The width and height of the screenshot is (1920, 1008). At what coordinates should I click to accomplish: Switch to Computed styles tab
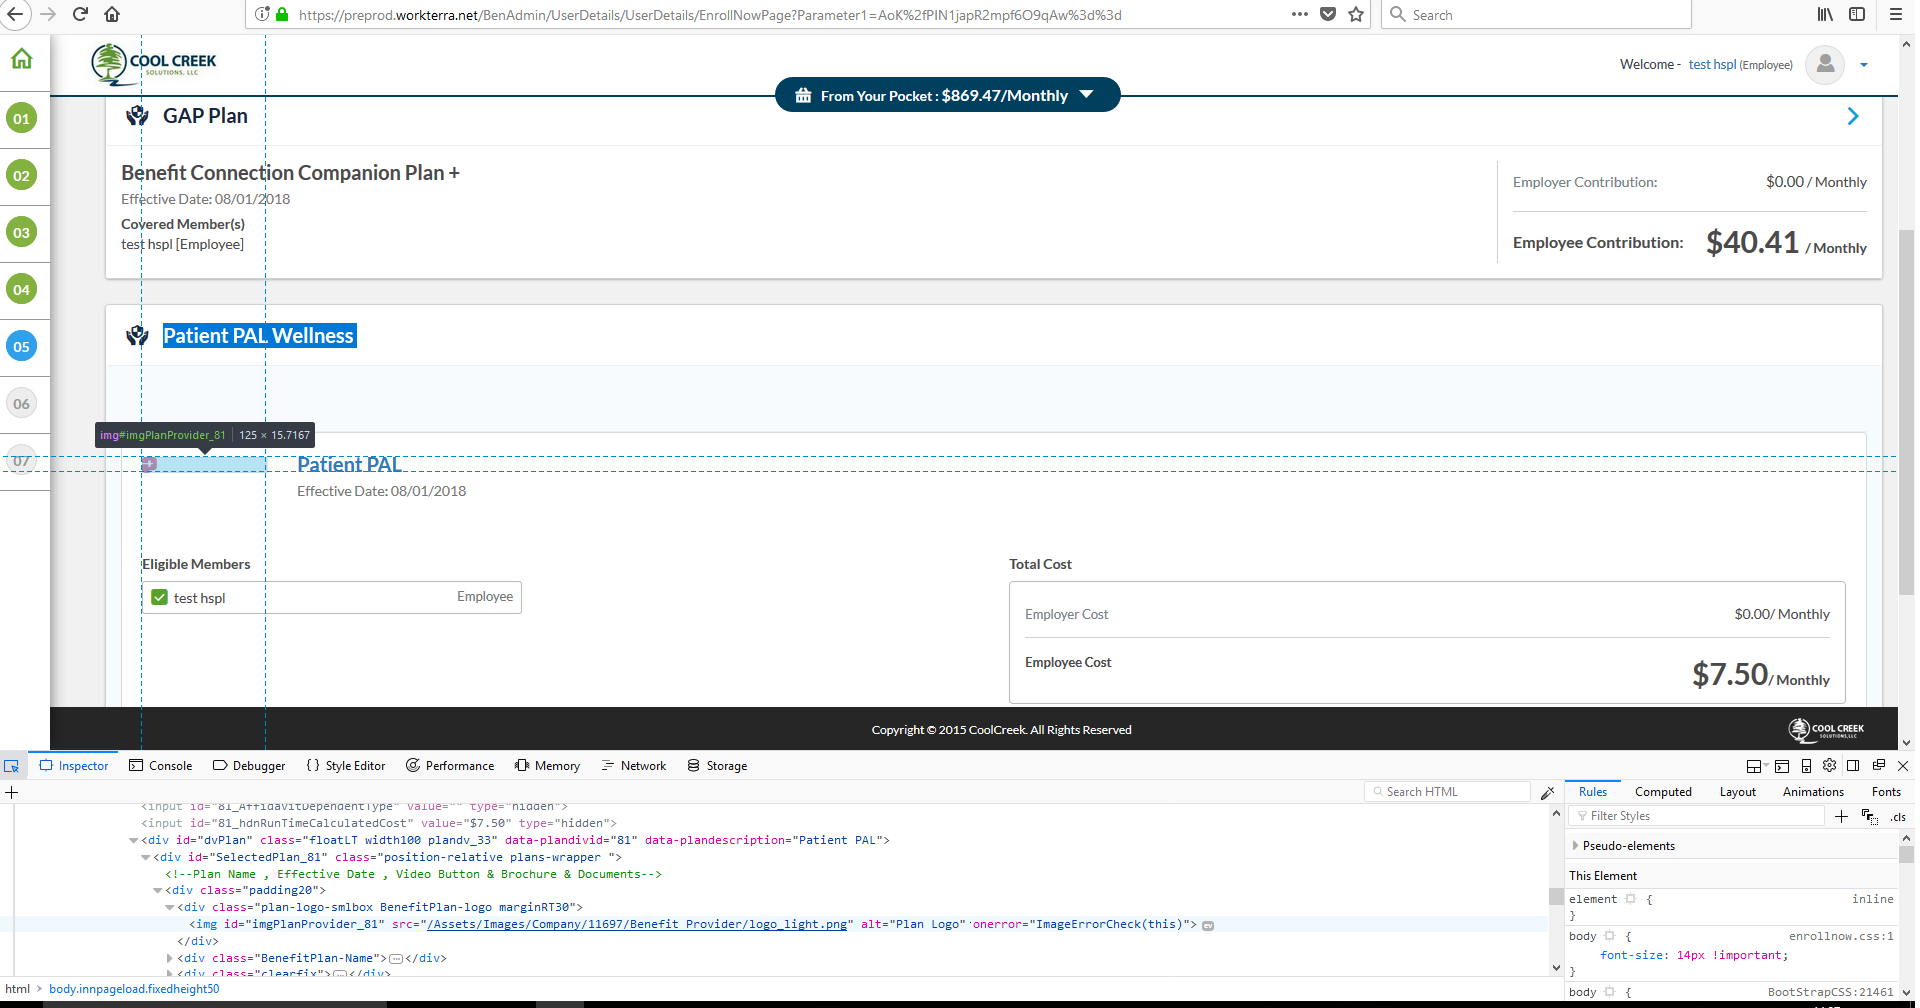pyautogui.click(x=1663, y=792)
